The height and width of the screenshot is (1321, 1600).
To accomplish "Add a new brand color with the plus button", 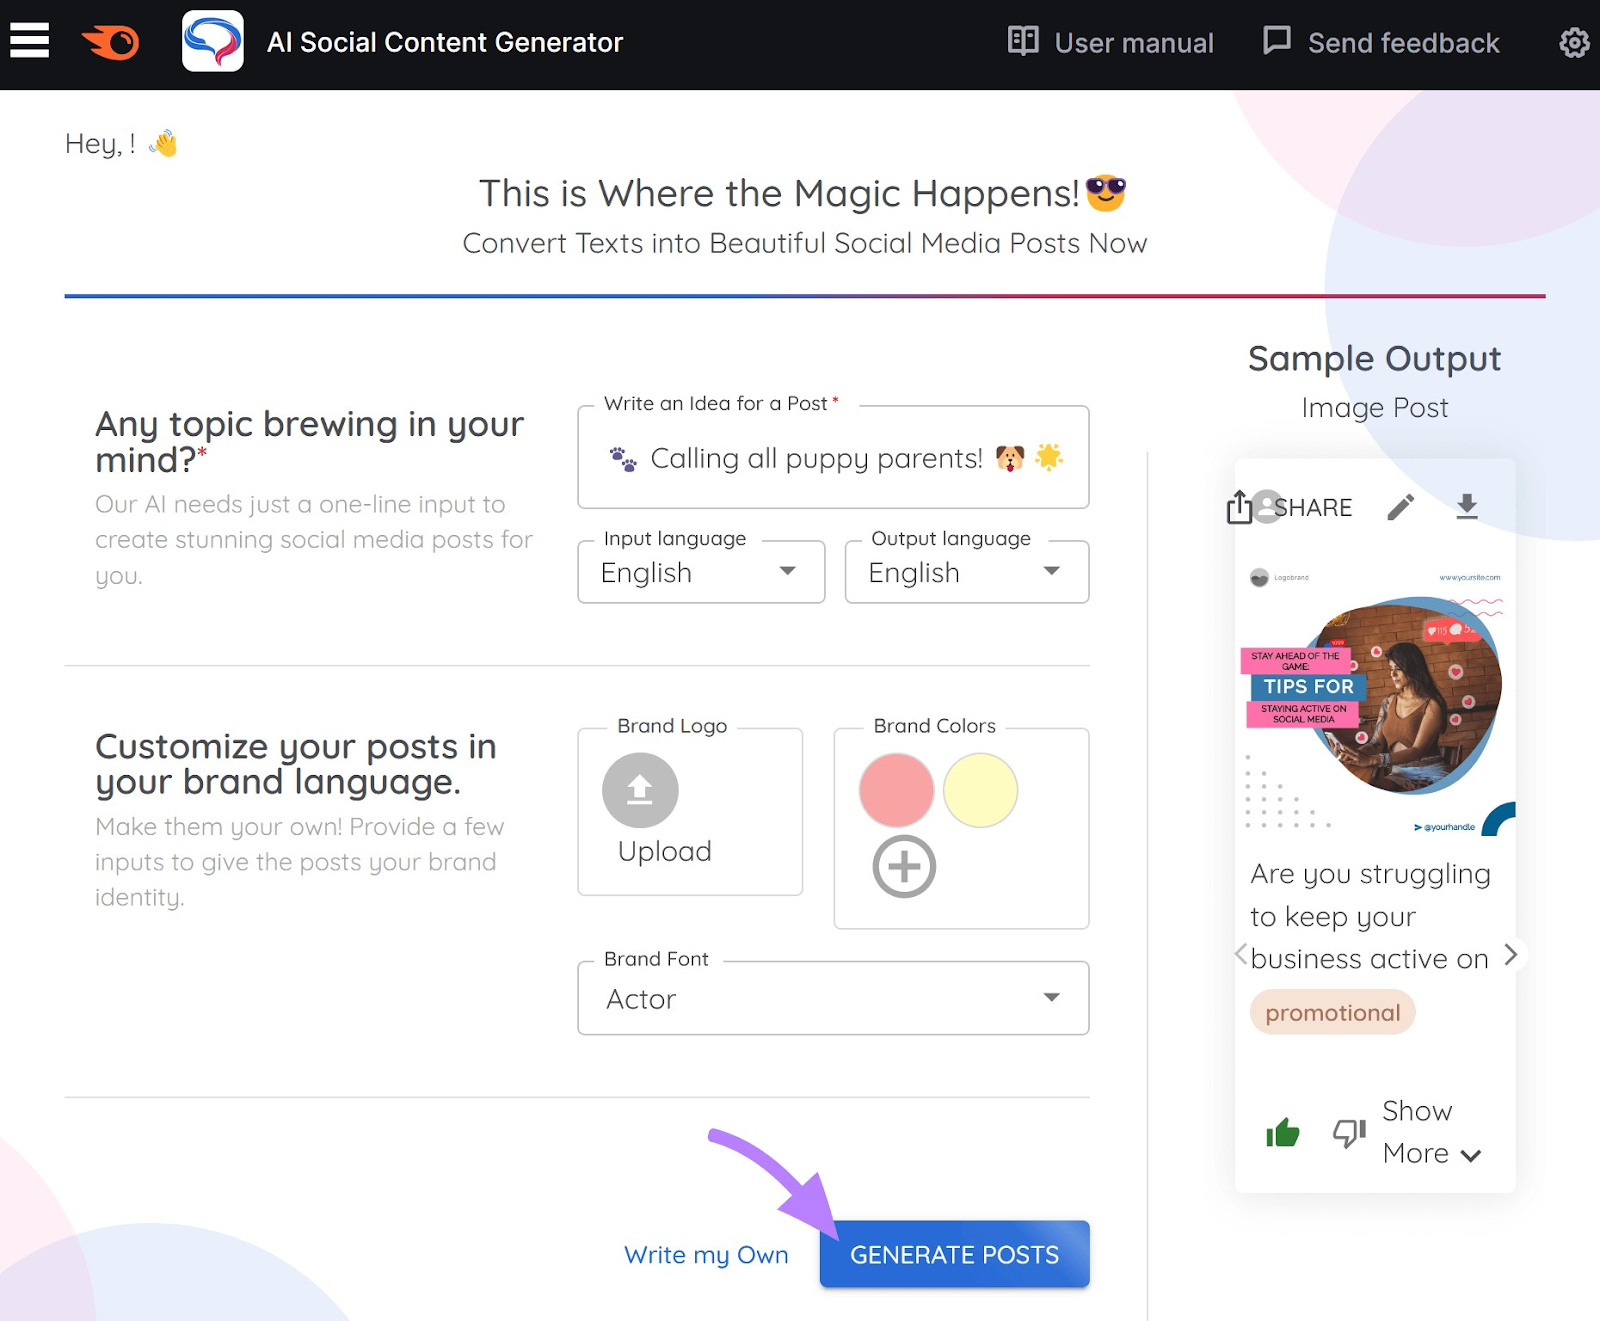I will (x=904, y=866).
